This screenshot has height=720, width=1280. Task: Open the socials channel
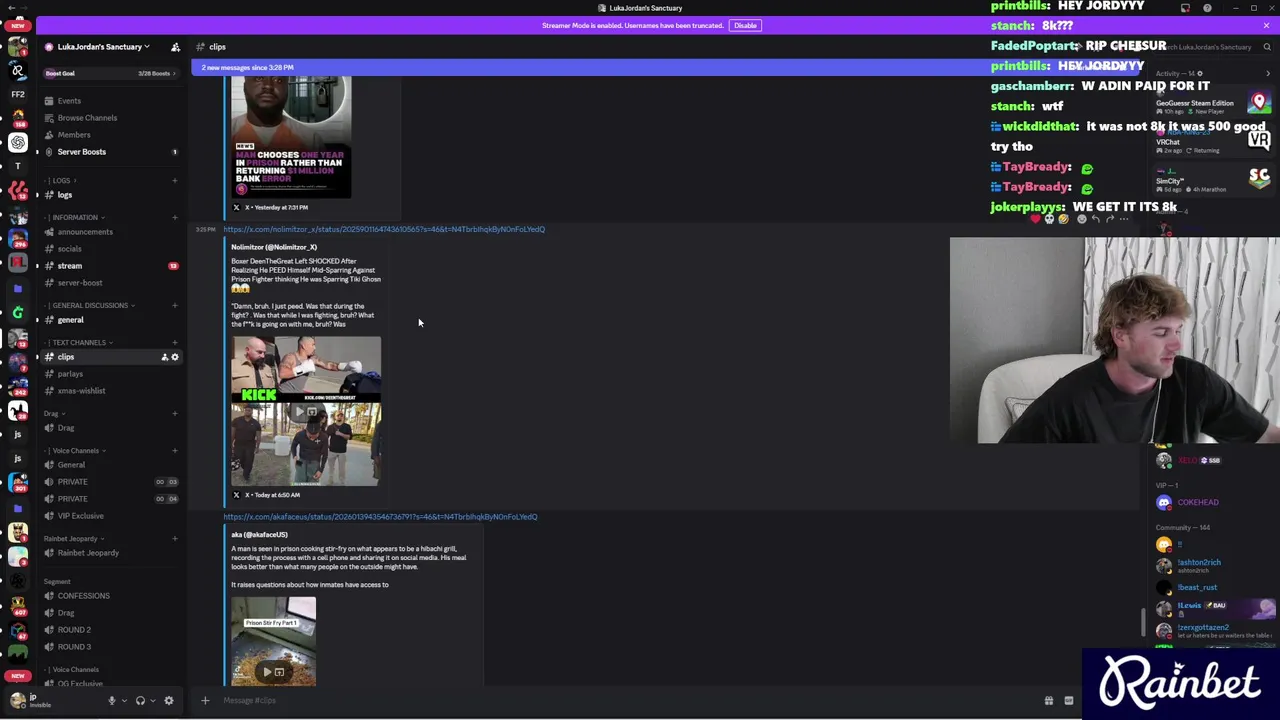(112, 249)
